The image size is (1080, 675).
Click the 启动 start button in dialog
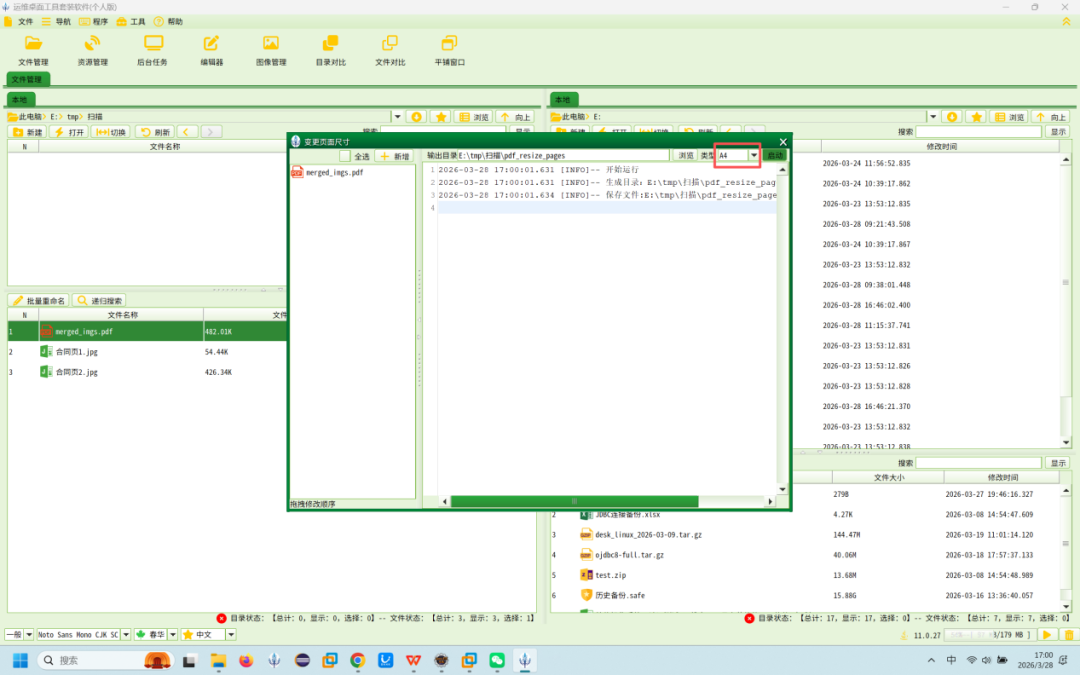point(775,156)
